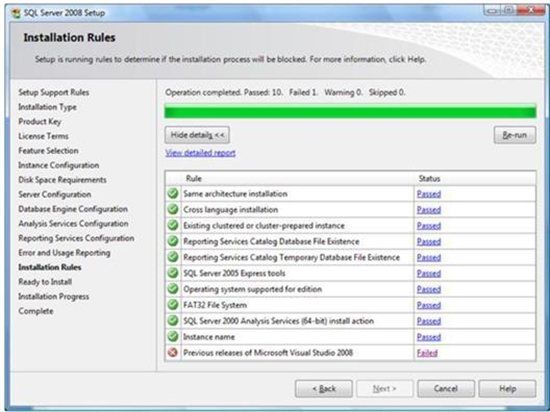550x412 pixels.
Task: Click the red error icon for Visual Studio 2008 rule
Action: pos(173,352)
